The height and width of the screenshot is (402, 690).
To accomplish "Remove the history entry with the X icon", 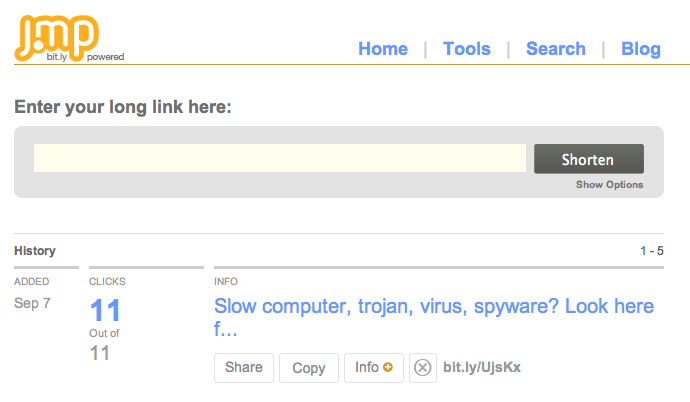I will tap(423, 368).
